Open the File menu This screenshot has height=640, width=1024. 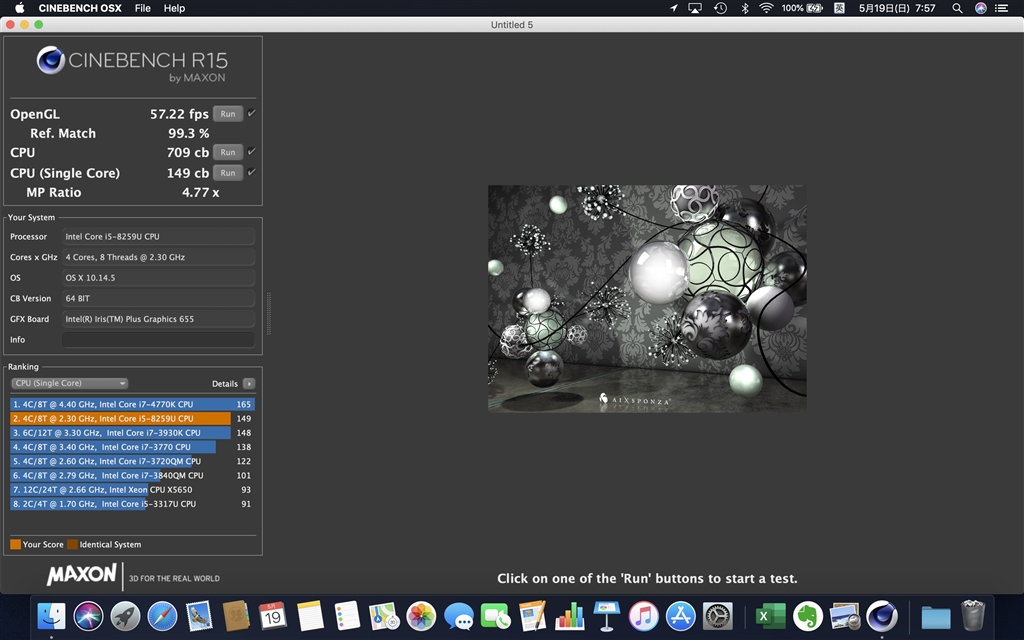pos(142,8)
